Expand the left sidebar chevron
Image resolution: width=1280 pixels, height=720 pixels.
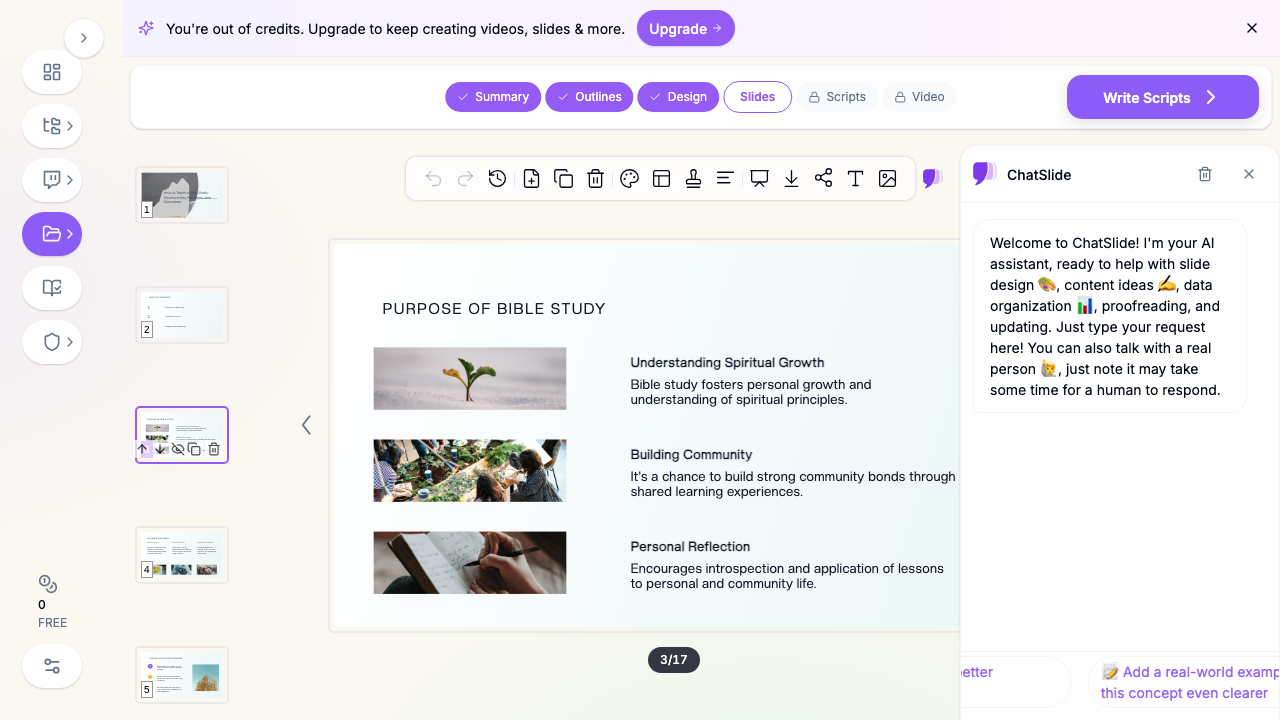point(84,38)
